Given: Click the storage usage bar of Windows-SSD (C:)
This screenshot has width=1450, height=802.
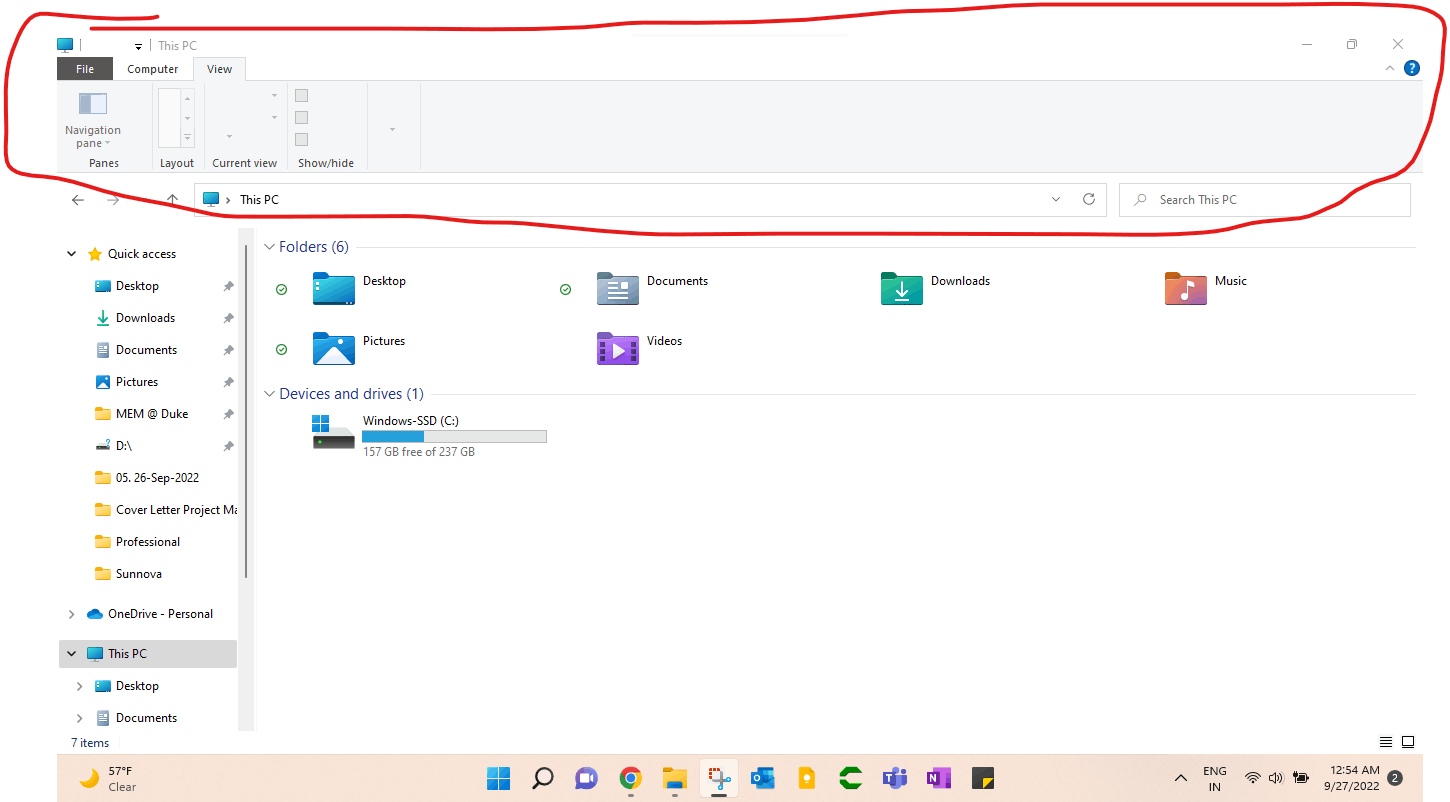Looking at the screenshot, I should pos(453,436).
